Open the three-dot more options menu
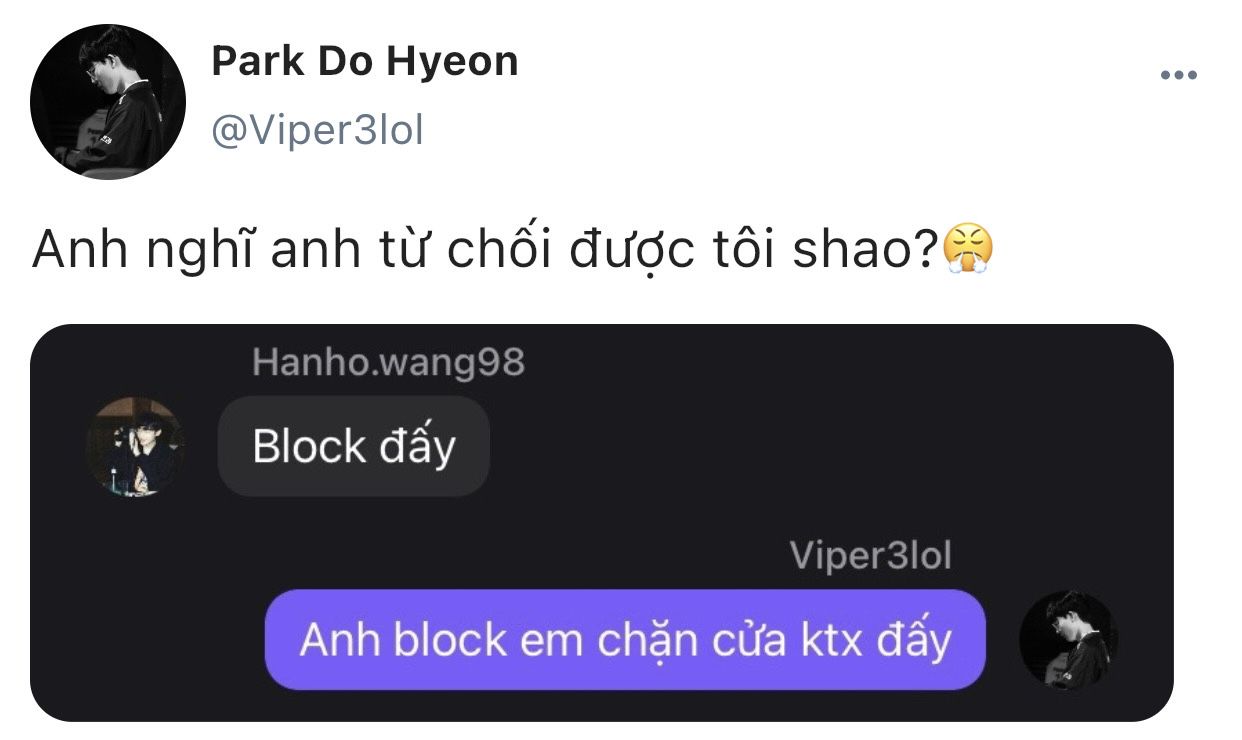The image size is (1242, 740). pyautogui.click(x=1178, y=76)
